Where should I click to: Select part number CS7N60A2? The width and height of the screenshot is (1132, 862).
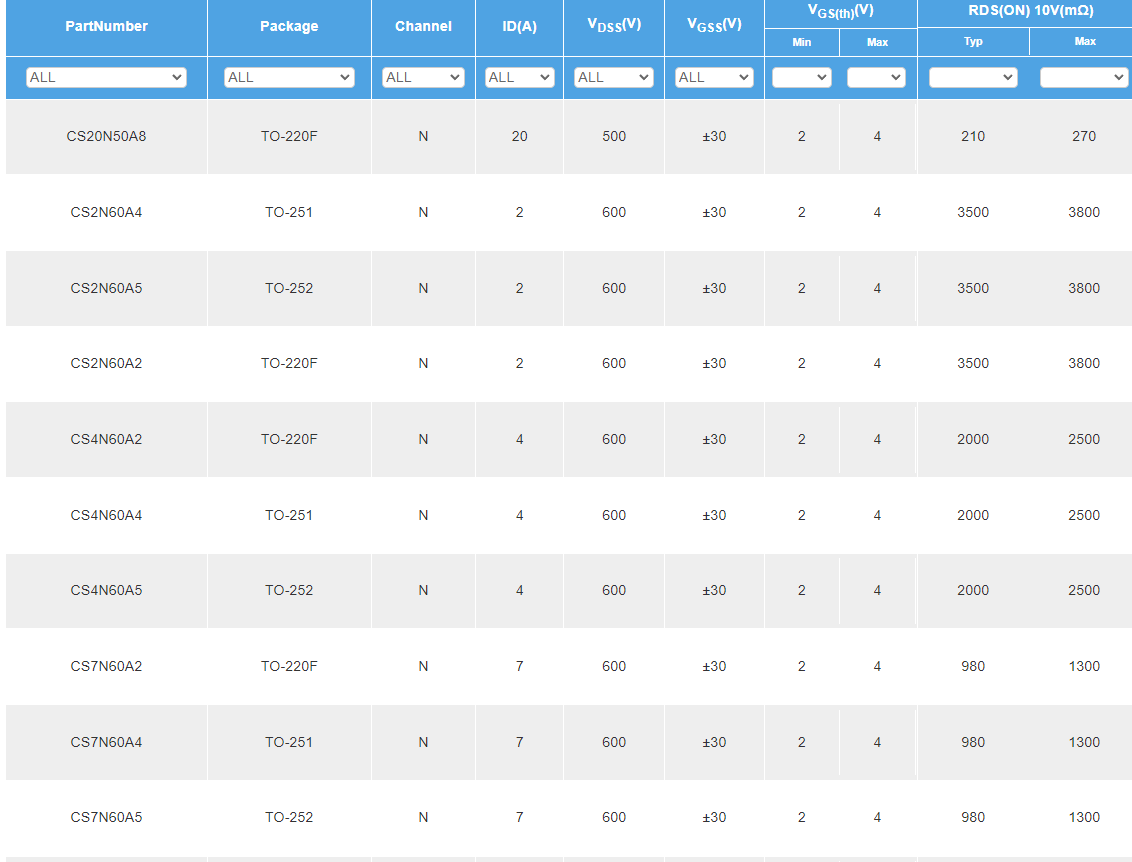pyautogui.click(x=106, y=666)
